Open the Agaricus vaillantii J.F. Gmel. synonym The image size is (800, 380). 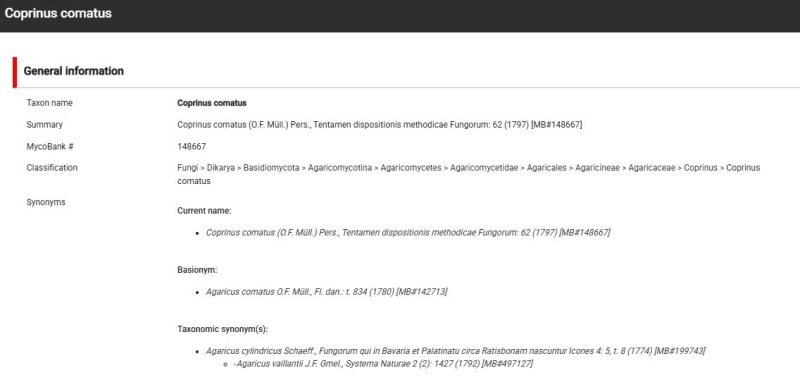(383, 364)
